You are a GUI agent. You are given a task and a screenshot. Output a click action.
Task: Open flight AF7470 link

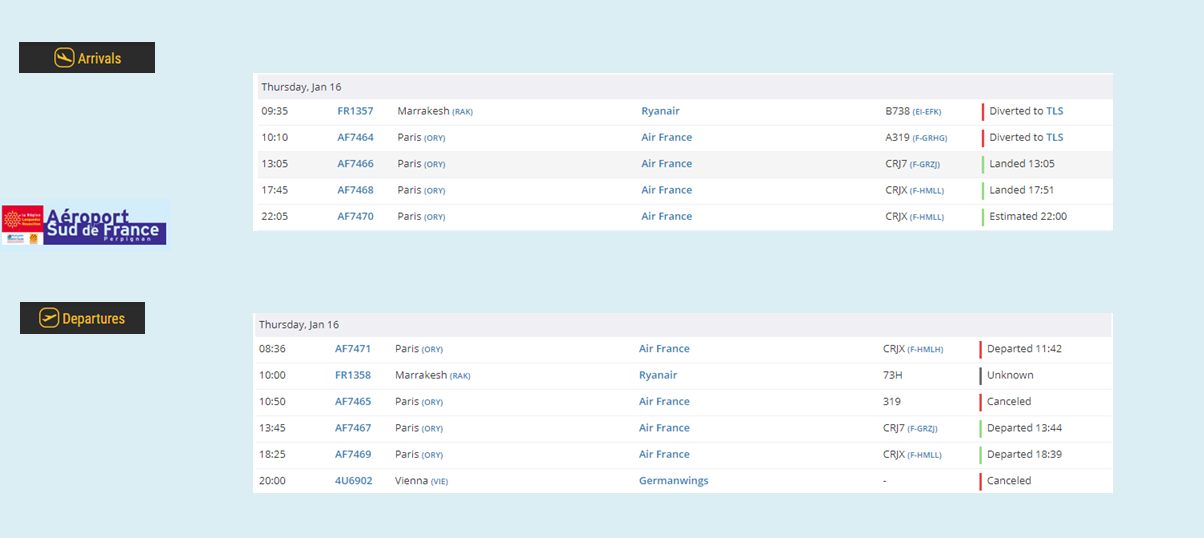[355, 216]
